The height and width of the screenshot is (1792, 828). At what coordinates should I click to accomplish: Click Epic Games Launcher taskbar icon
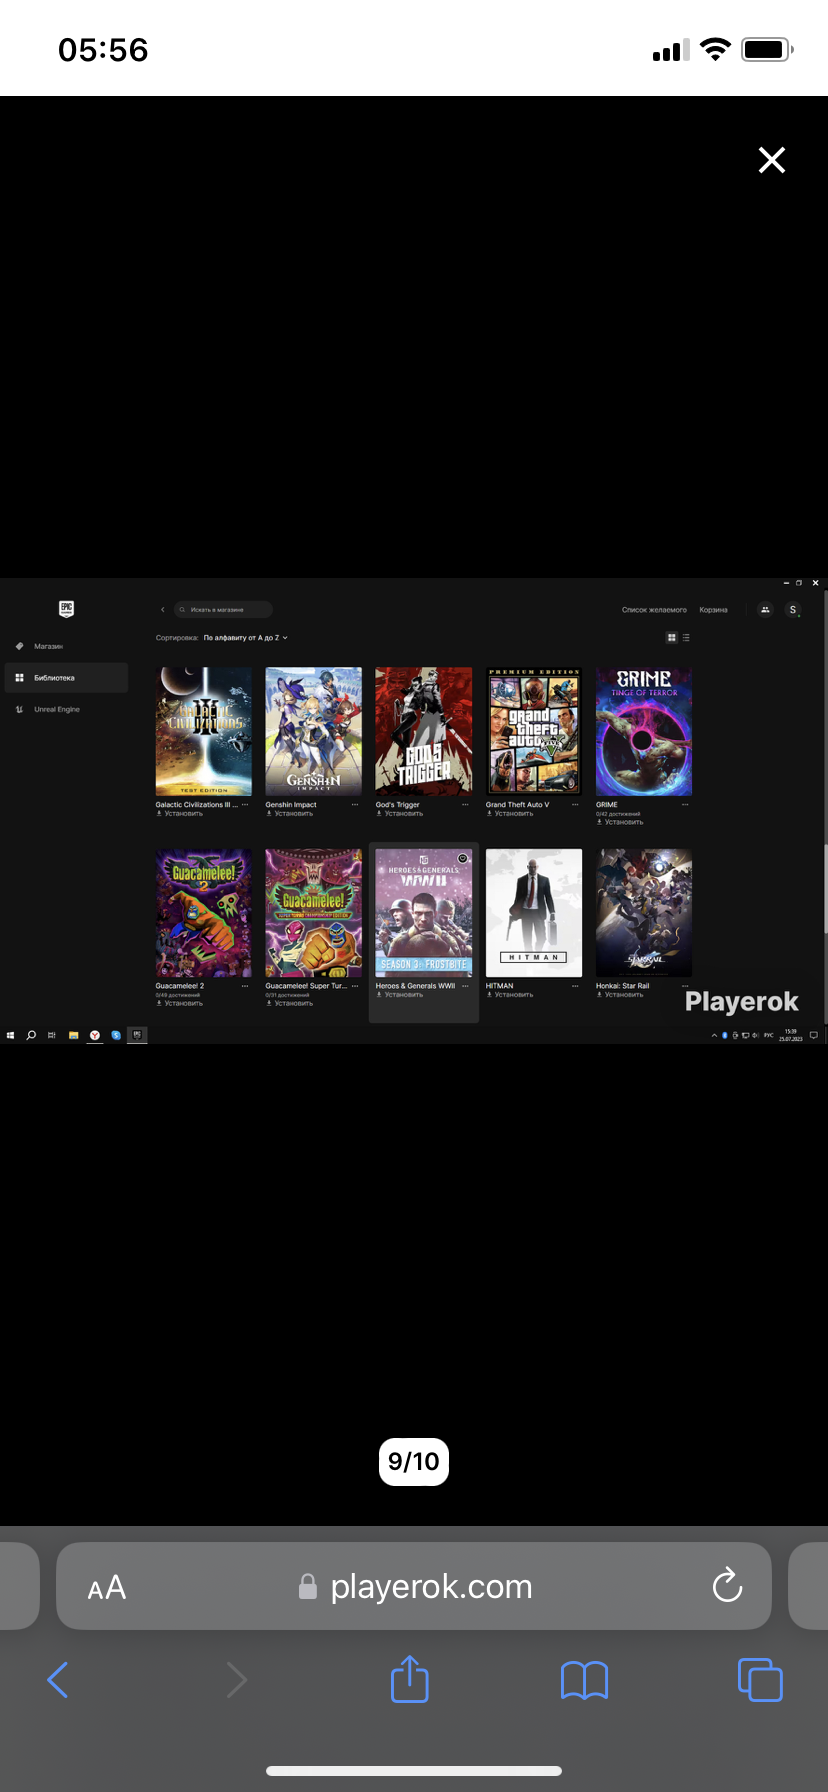pyautogui.click(x=137, y=1035)
